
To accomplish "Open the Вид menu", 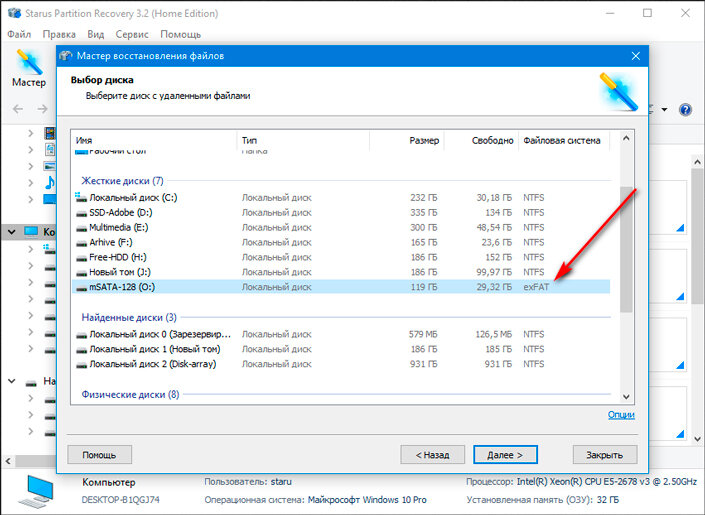I will tap(95, 34).
